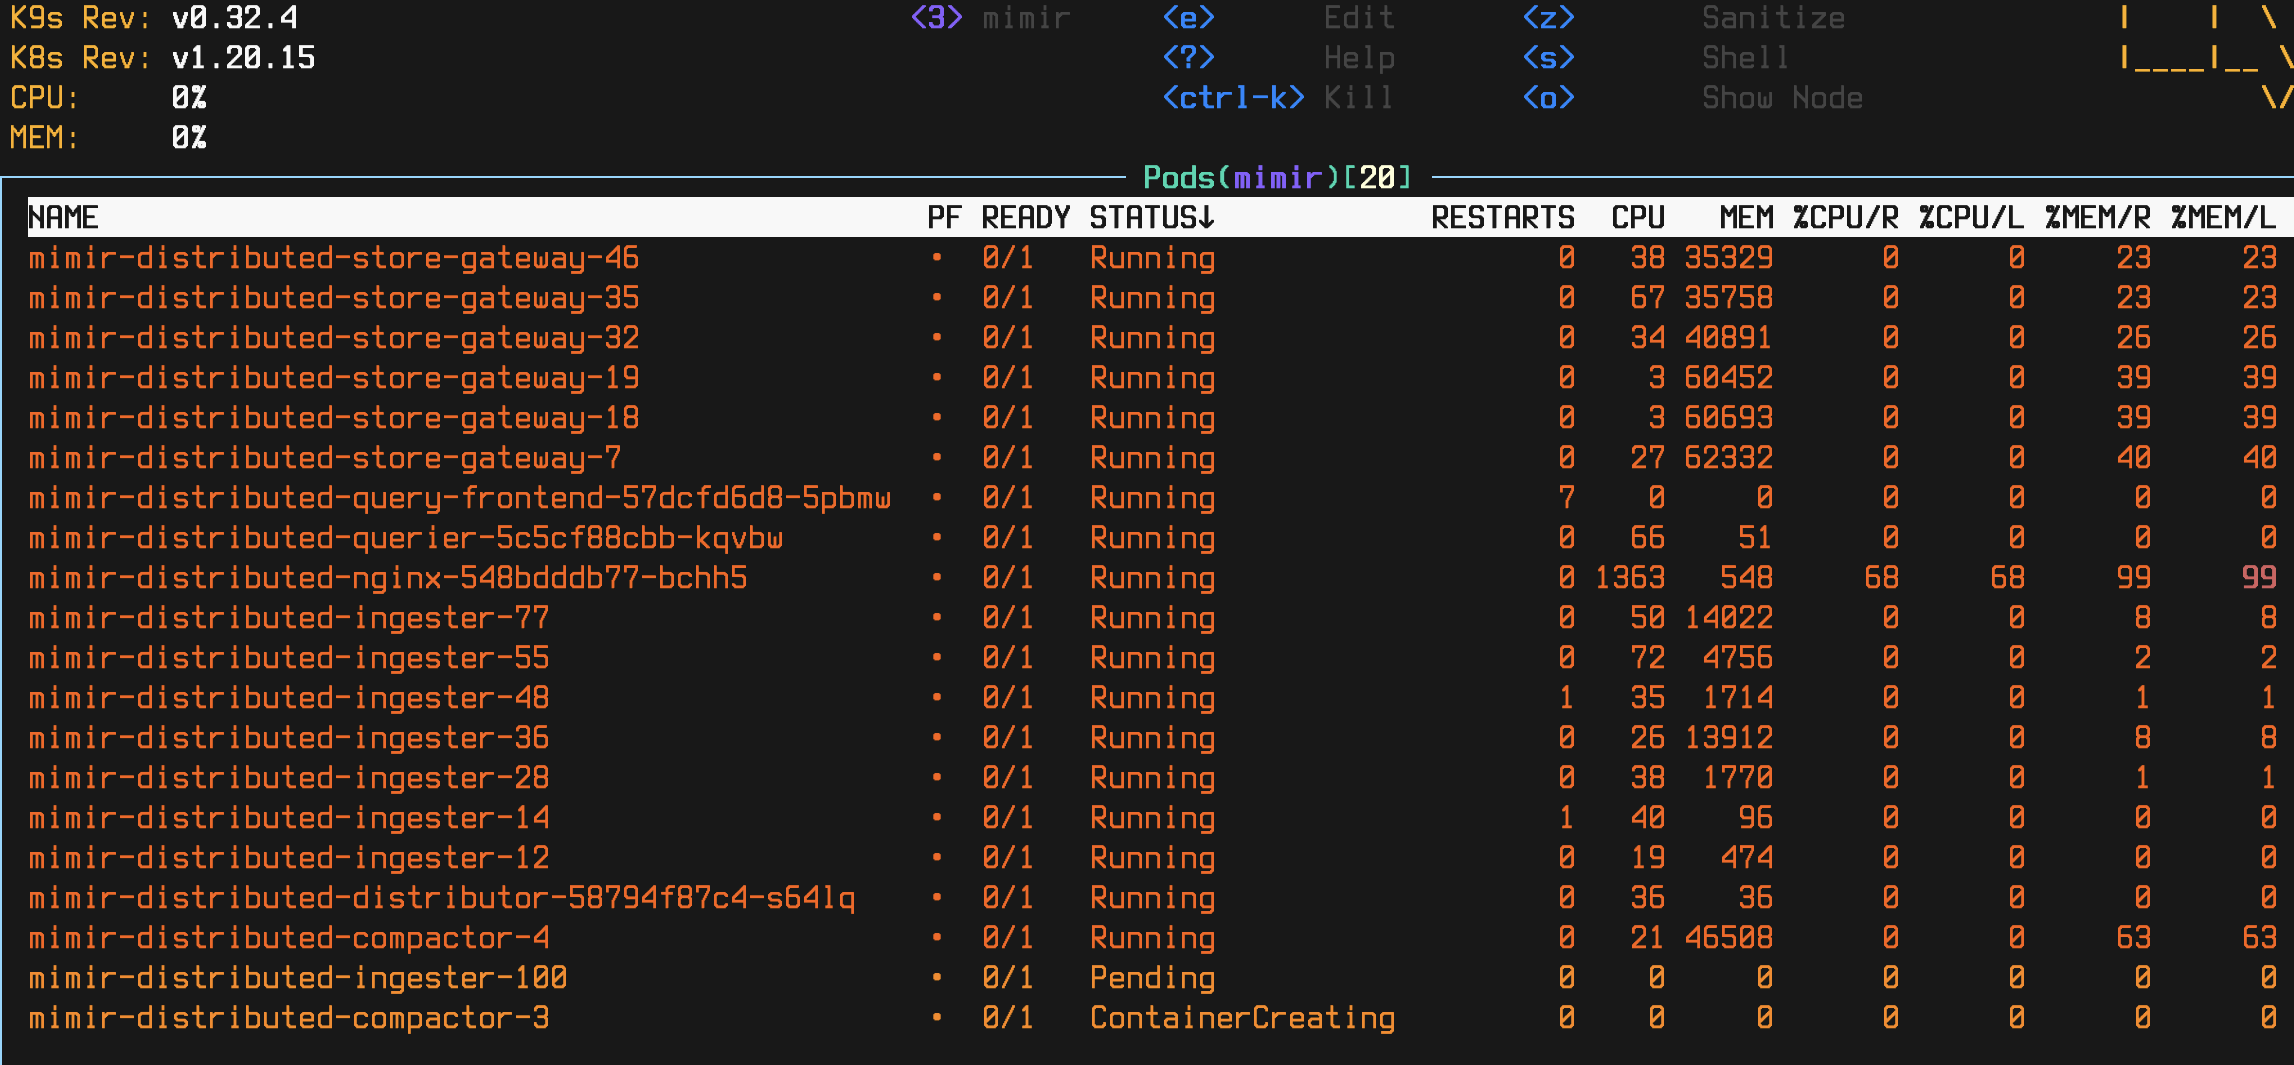Select the <3> mimir namespace shortcut
The width and height of the screenshot is (2294, 1065).
[x=991, y=18]
